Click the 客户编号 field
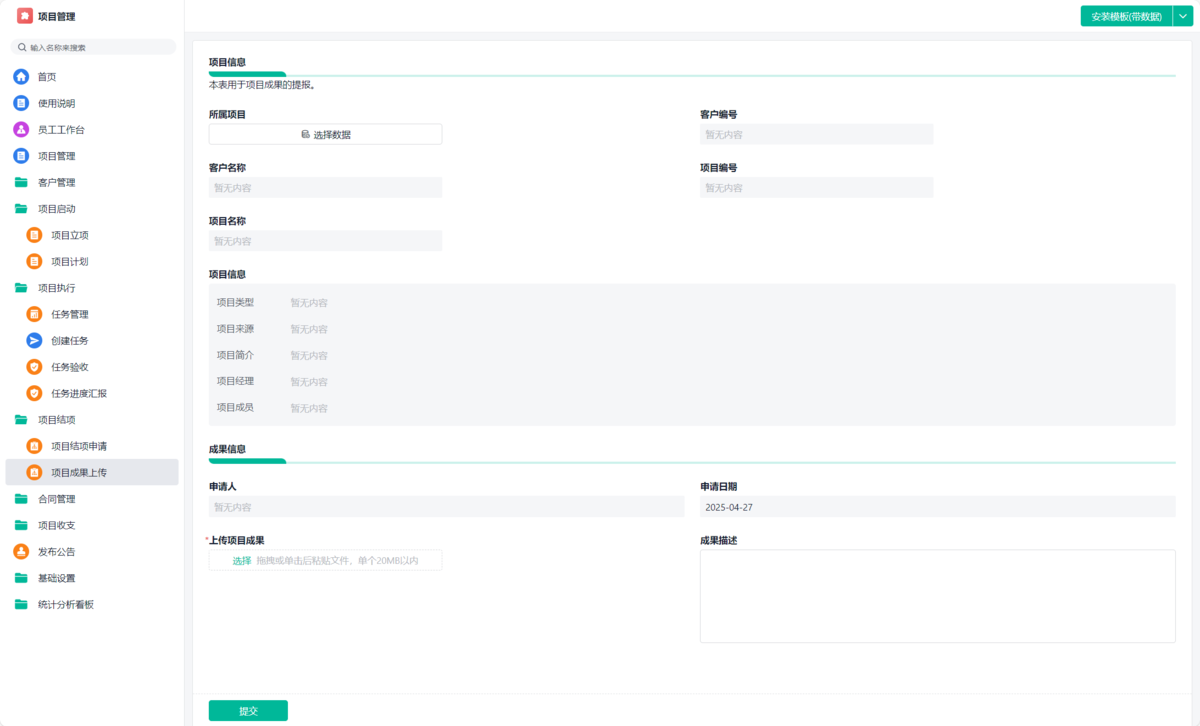This screenshot has height=726, width=1200. click(816, 134)
